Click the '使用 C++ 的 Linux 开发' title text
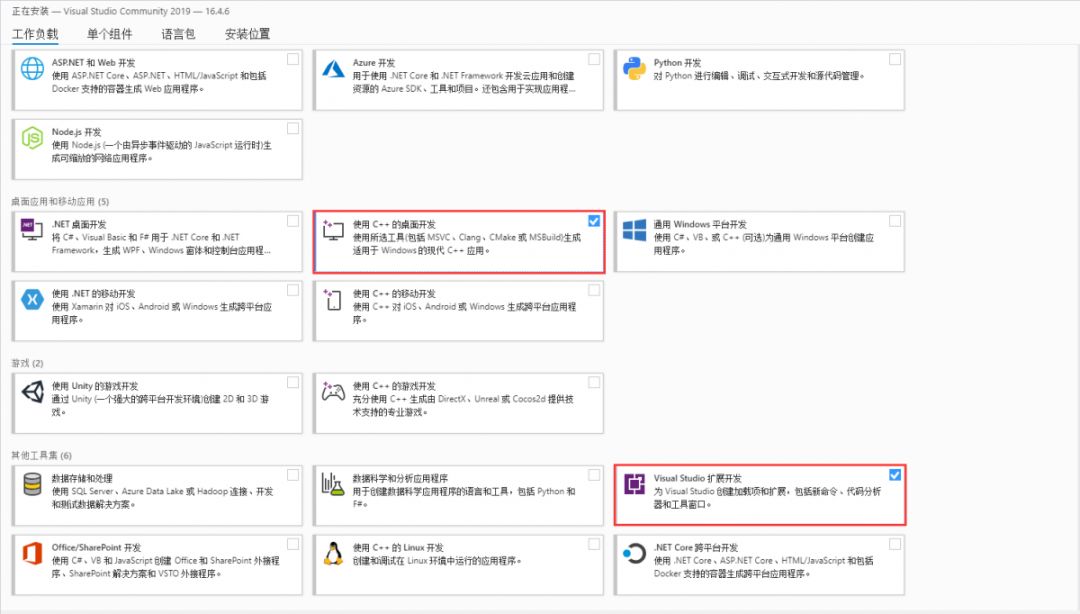Image resolution: width=1080 pixels, height=614 pixels. [x=398, y=547]
